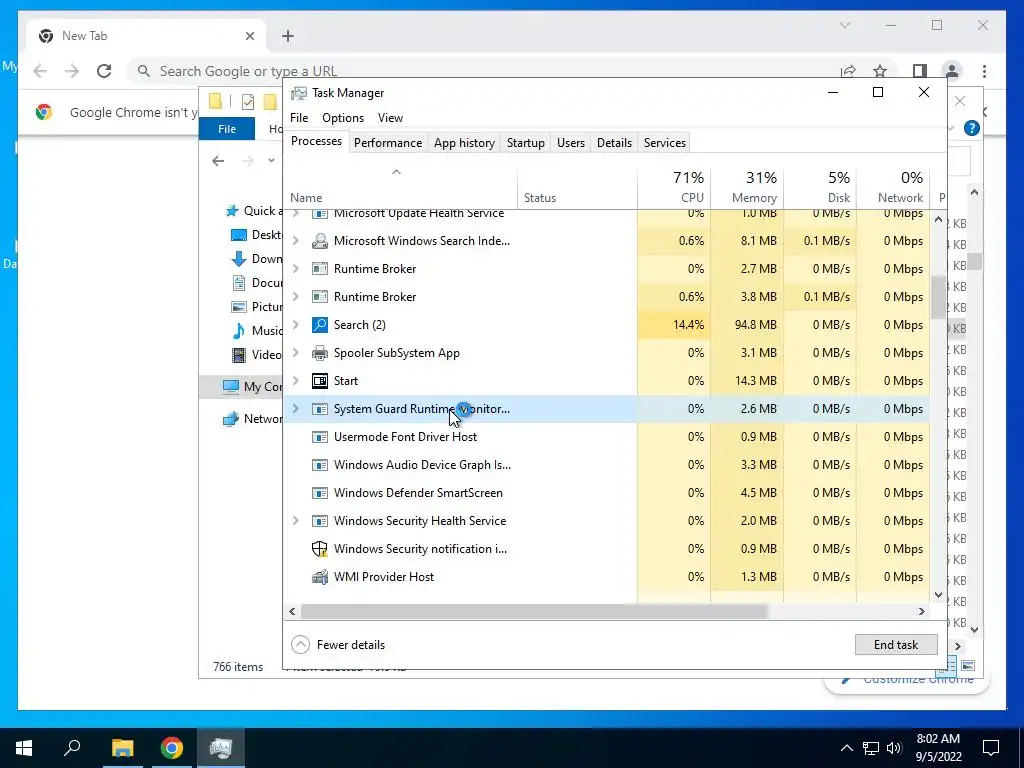
Task: Select the Usermode Font Driver Host row
Action: 607,437
